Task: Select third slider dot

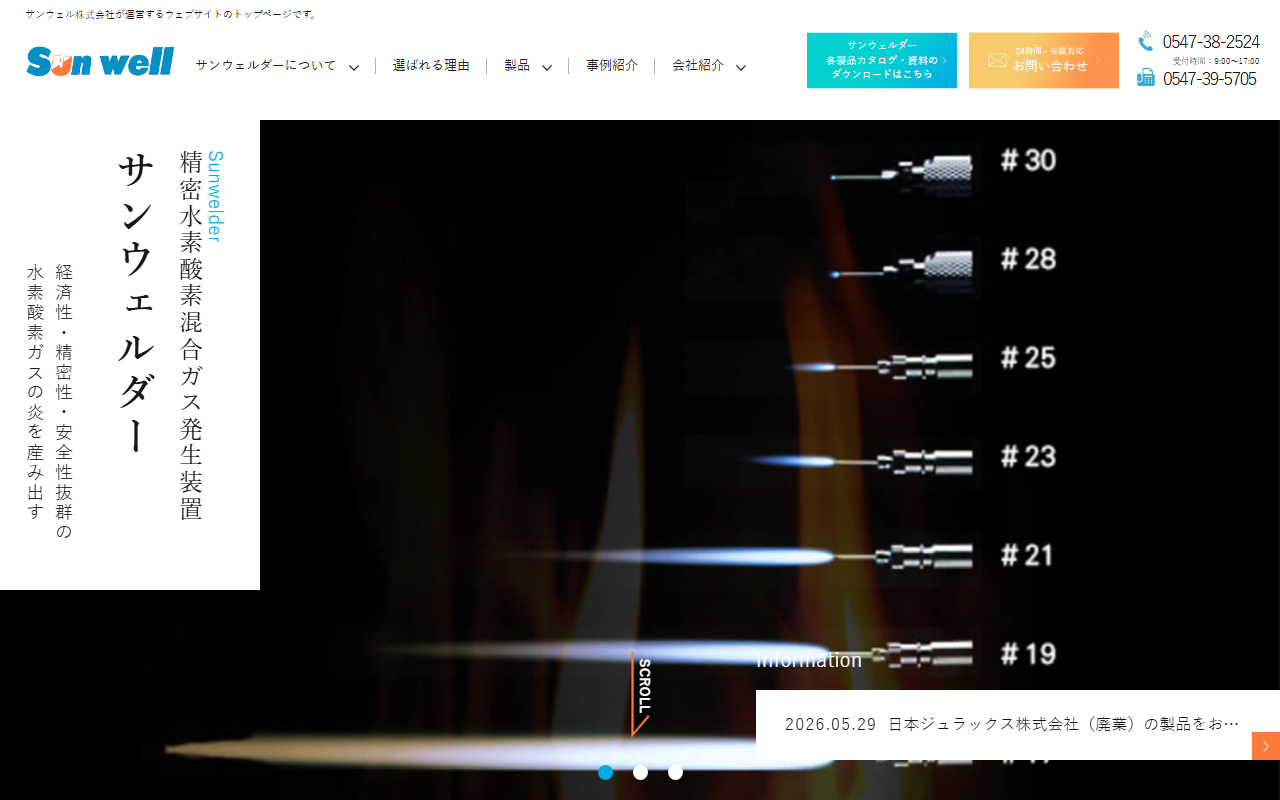Action: 675,772
